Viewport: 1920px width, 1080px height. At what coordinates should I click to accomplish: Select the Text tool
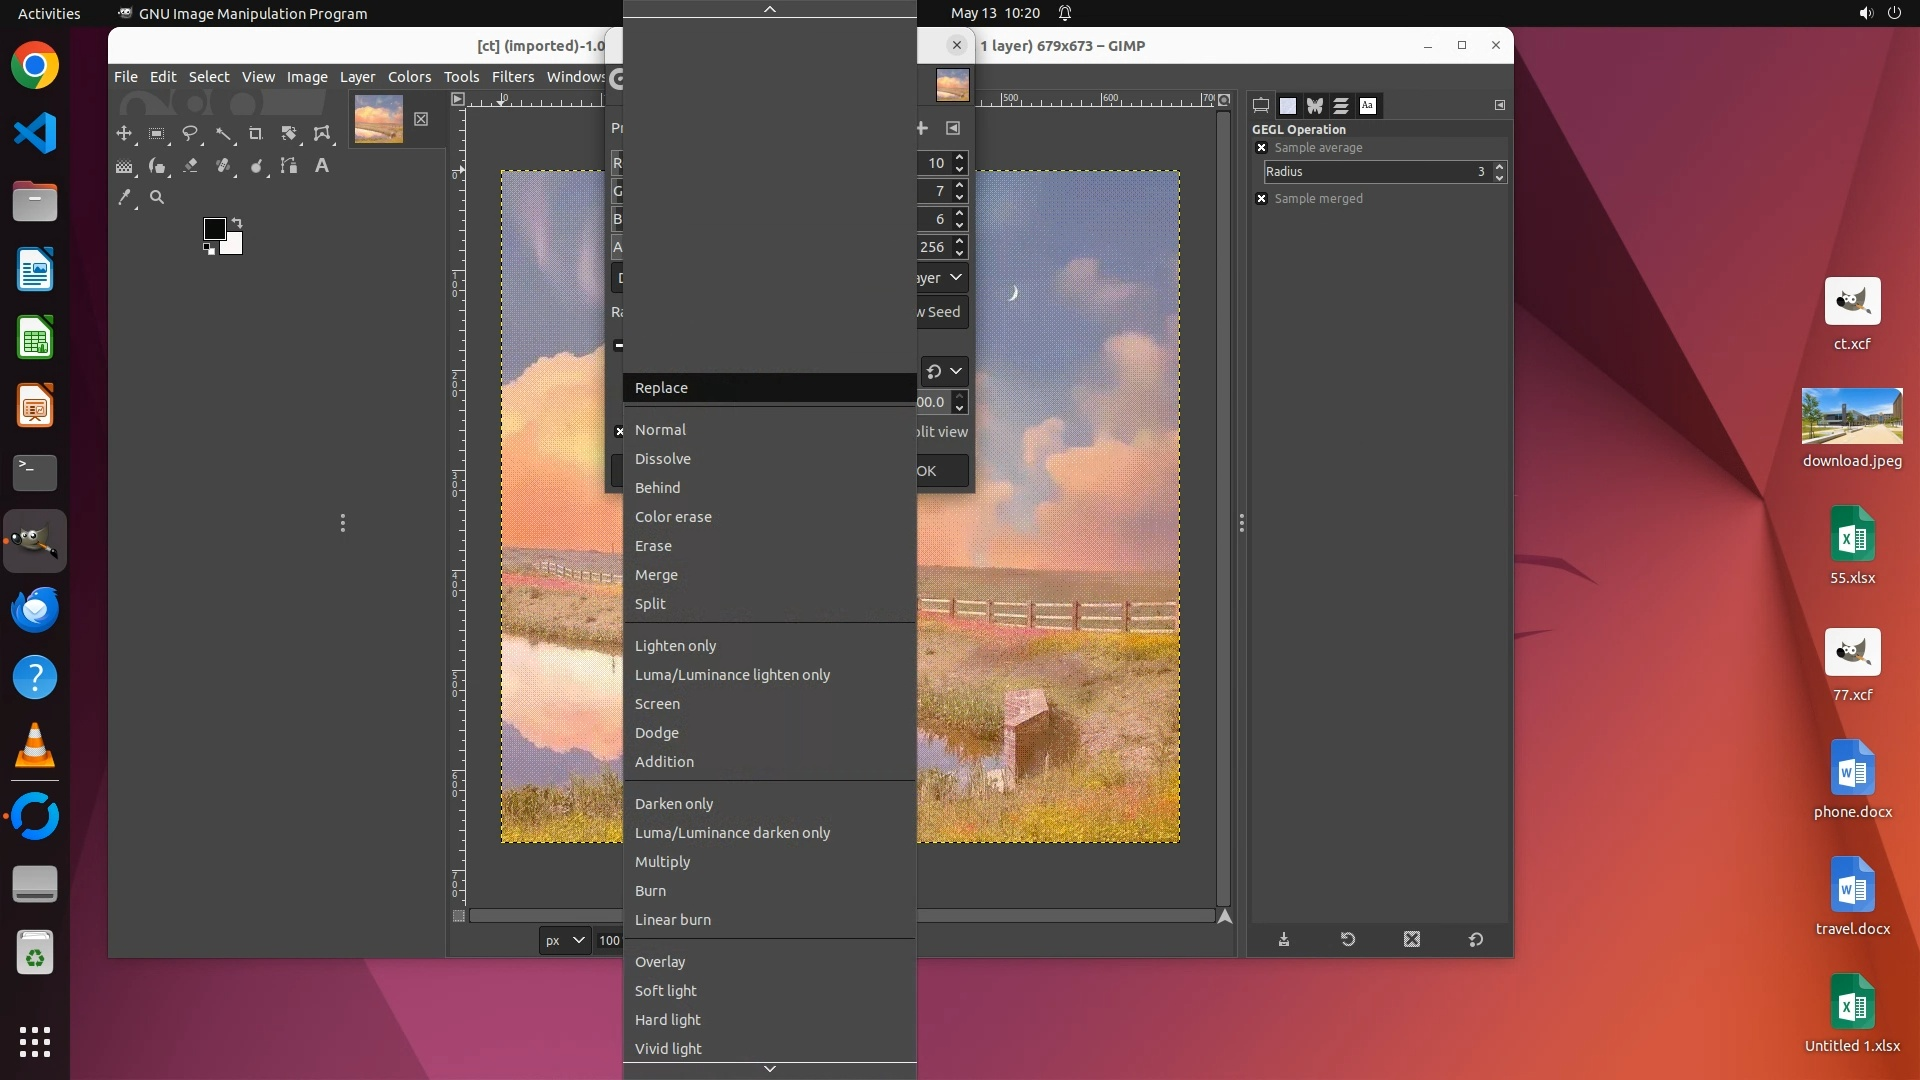pos(322,166)
